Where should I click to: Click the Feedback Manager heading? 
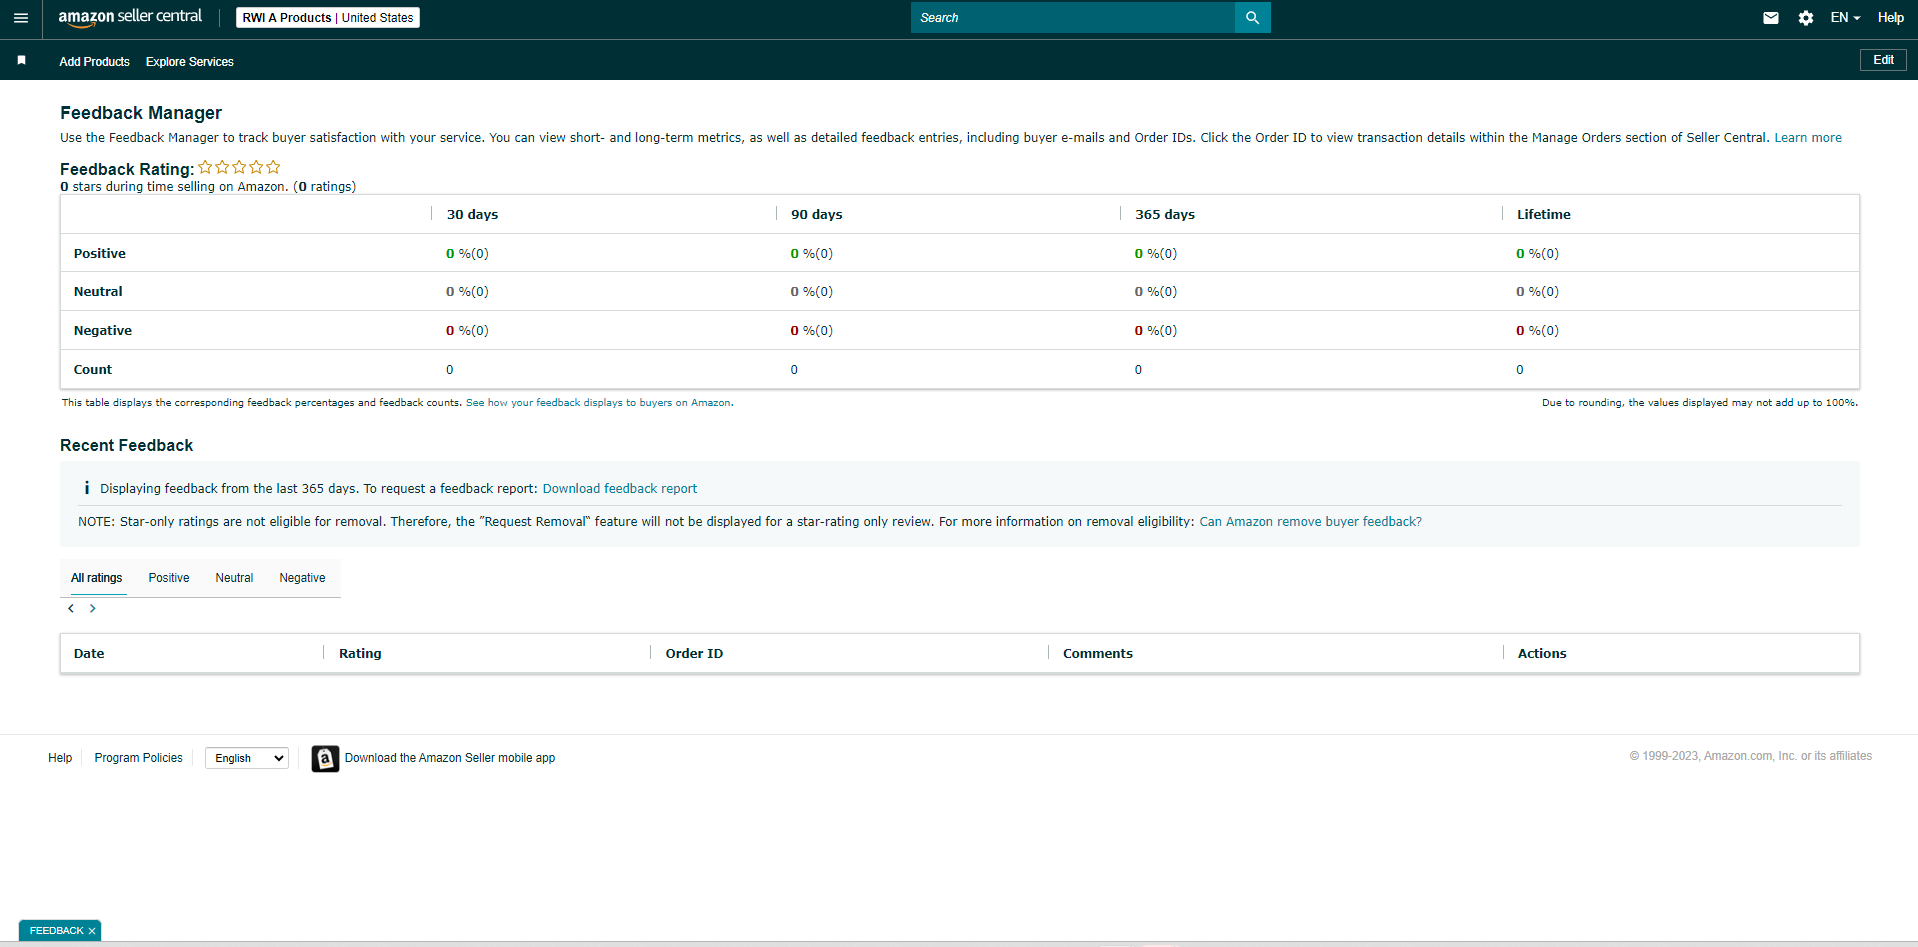point(141,113)
